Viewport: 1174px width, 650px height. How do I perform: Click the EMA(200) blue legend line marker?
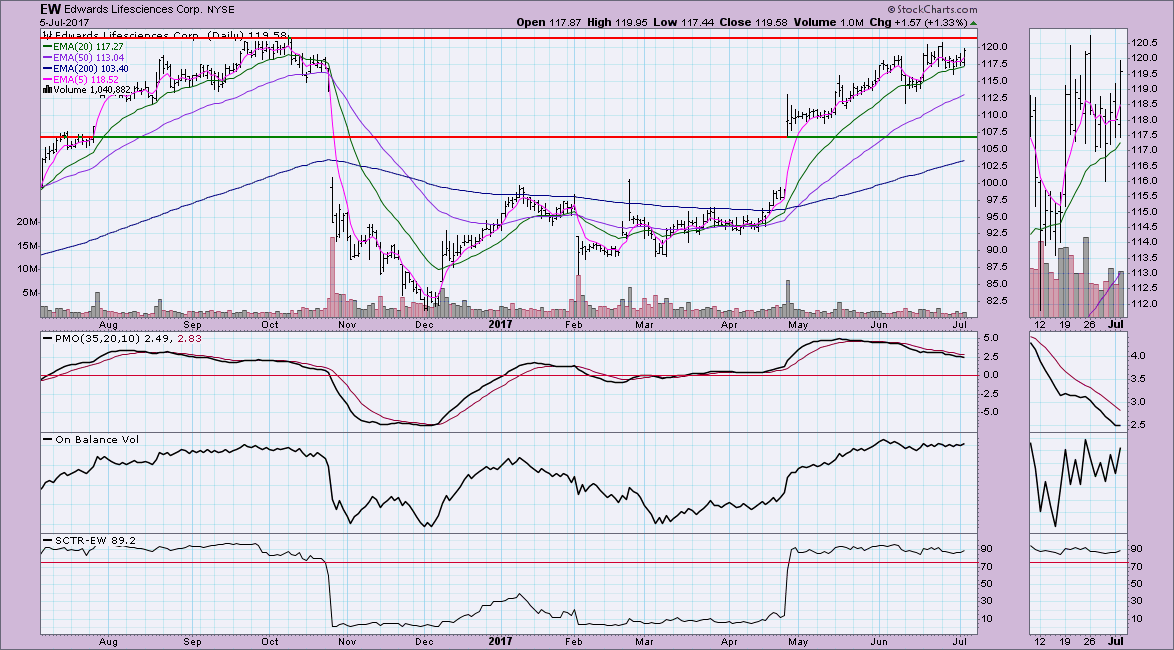46,68
